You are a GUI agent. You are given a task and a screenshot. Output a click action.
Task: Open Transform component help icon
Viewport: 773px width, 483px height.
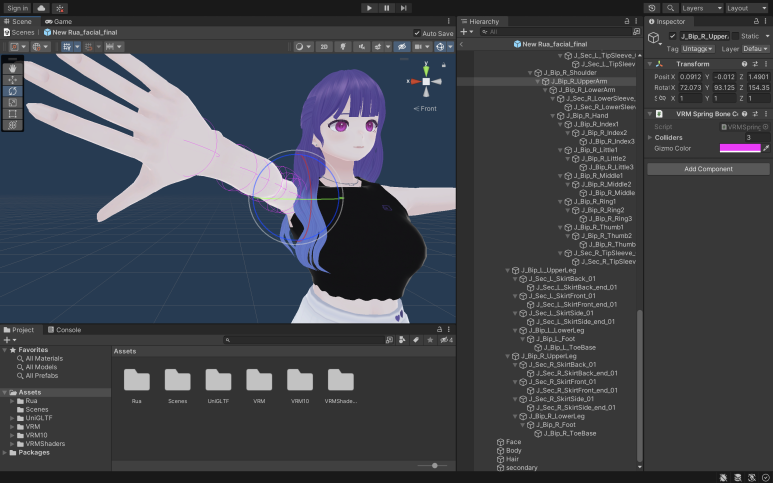coord(744,64)
